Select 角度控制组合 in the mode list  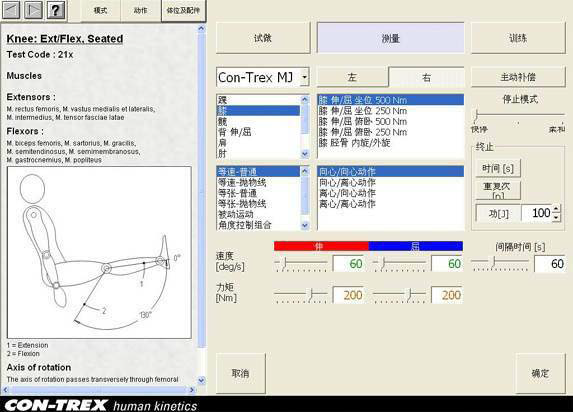258,224
